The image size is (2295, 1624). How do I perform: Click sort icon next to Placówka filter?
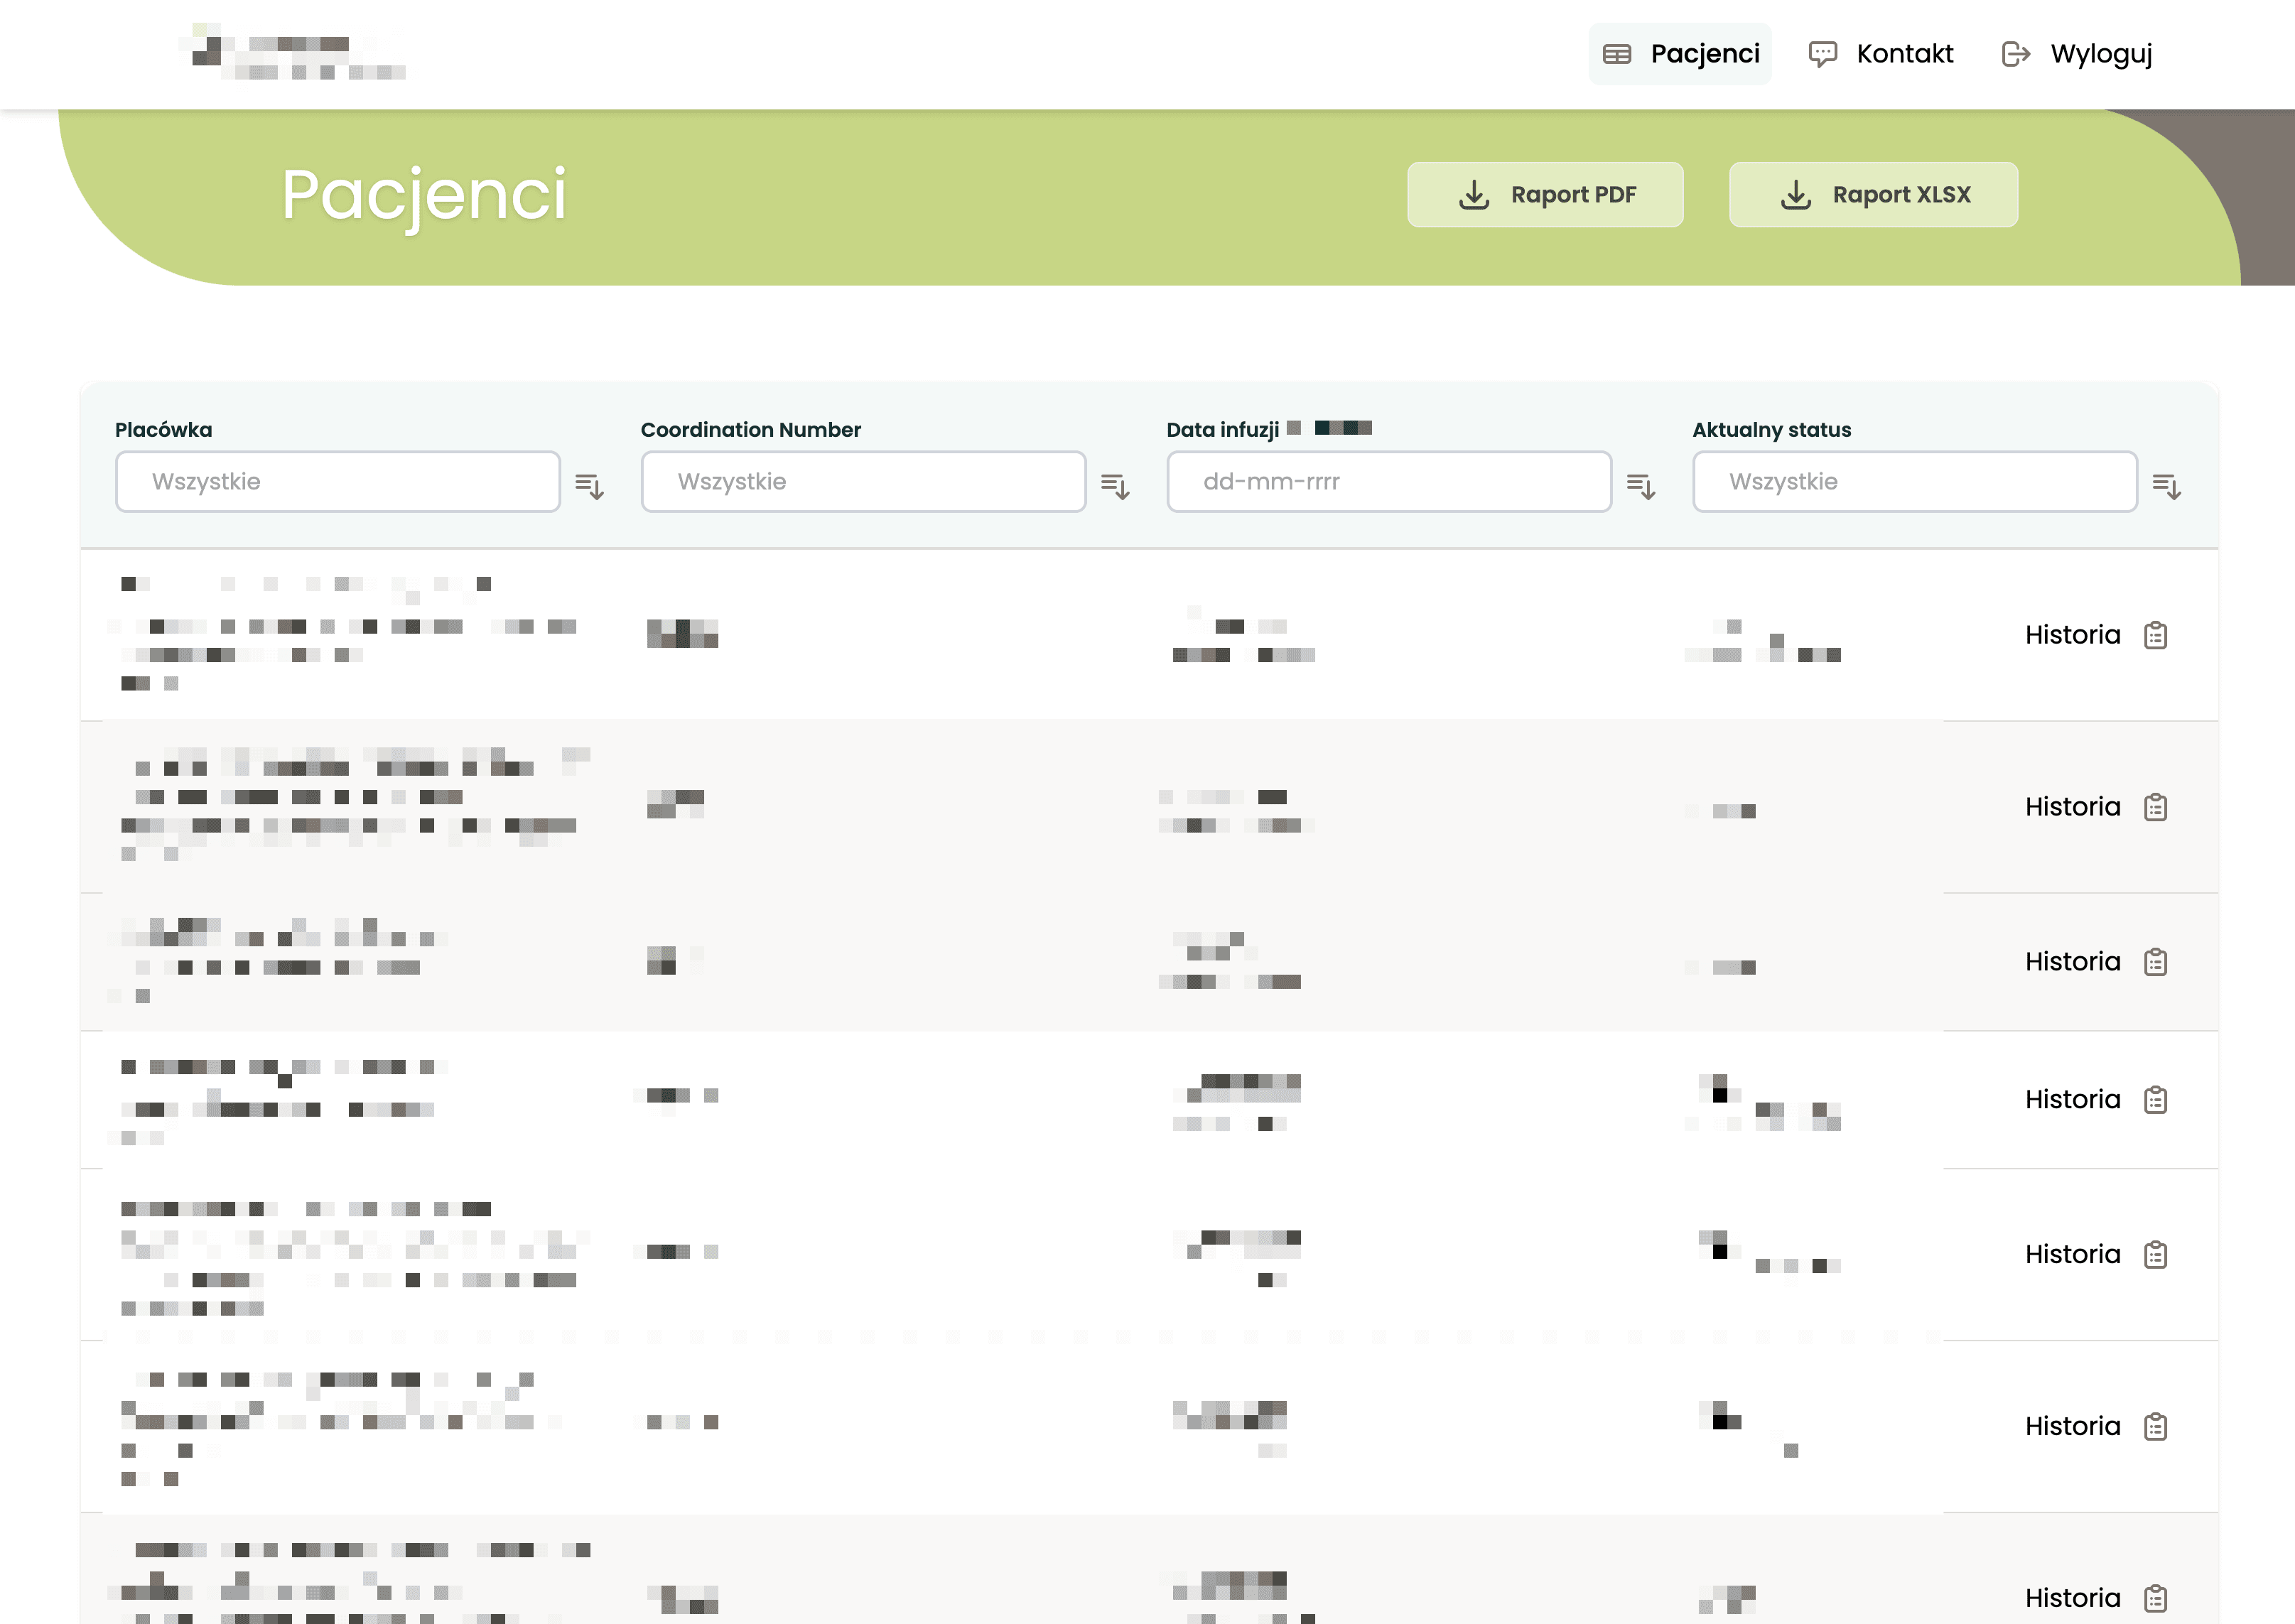589,487
